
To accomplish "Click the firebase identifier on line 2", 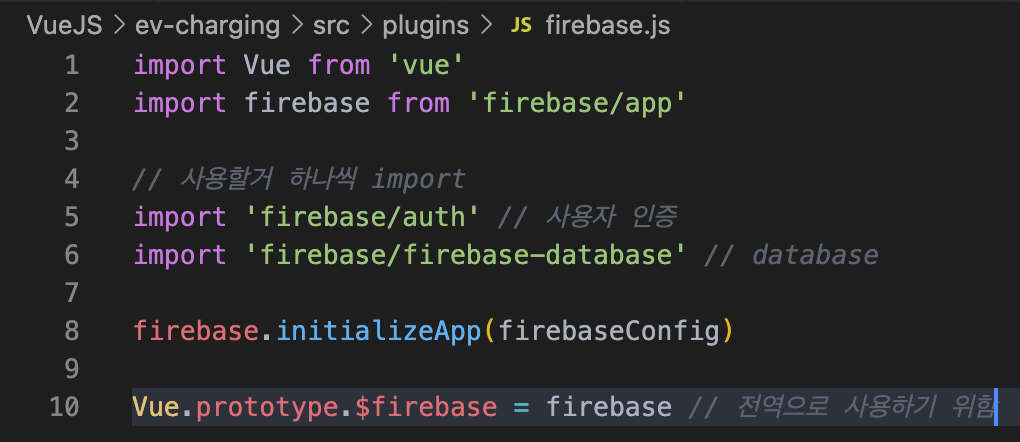I will pyautogui.click(x=306, y=103).
